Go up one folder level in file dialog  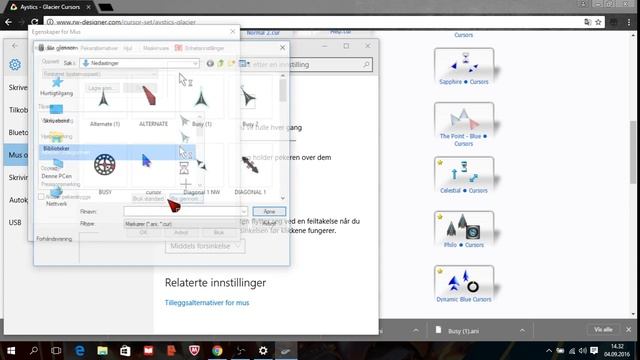(220, 63)
